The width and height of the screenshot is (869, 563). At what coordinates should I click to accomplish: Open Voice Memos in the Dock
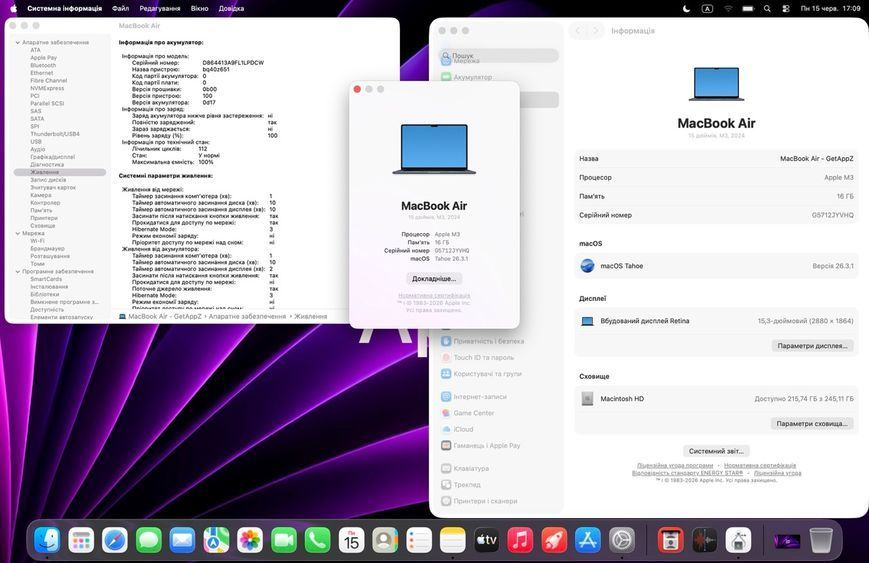click(704, 540)
